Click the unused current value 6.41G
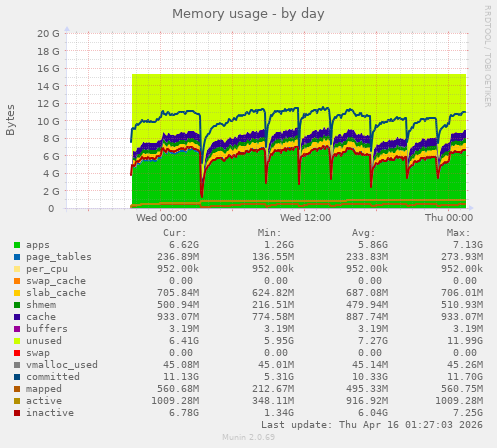 pos(184,341)
